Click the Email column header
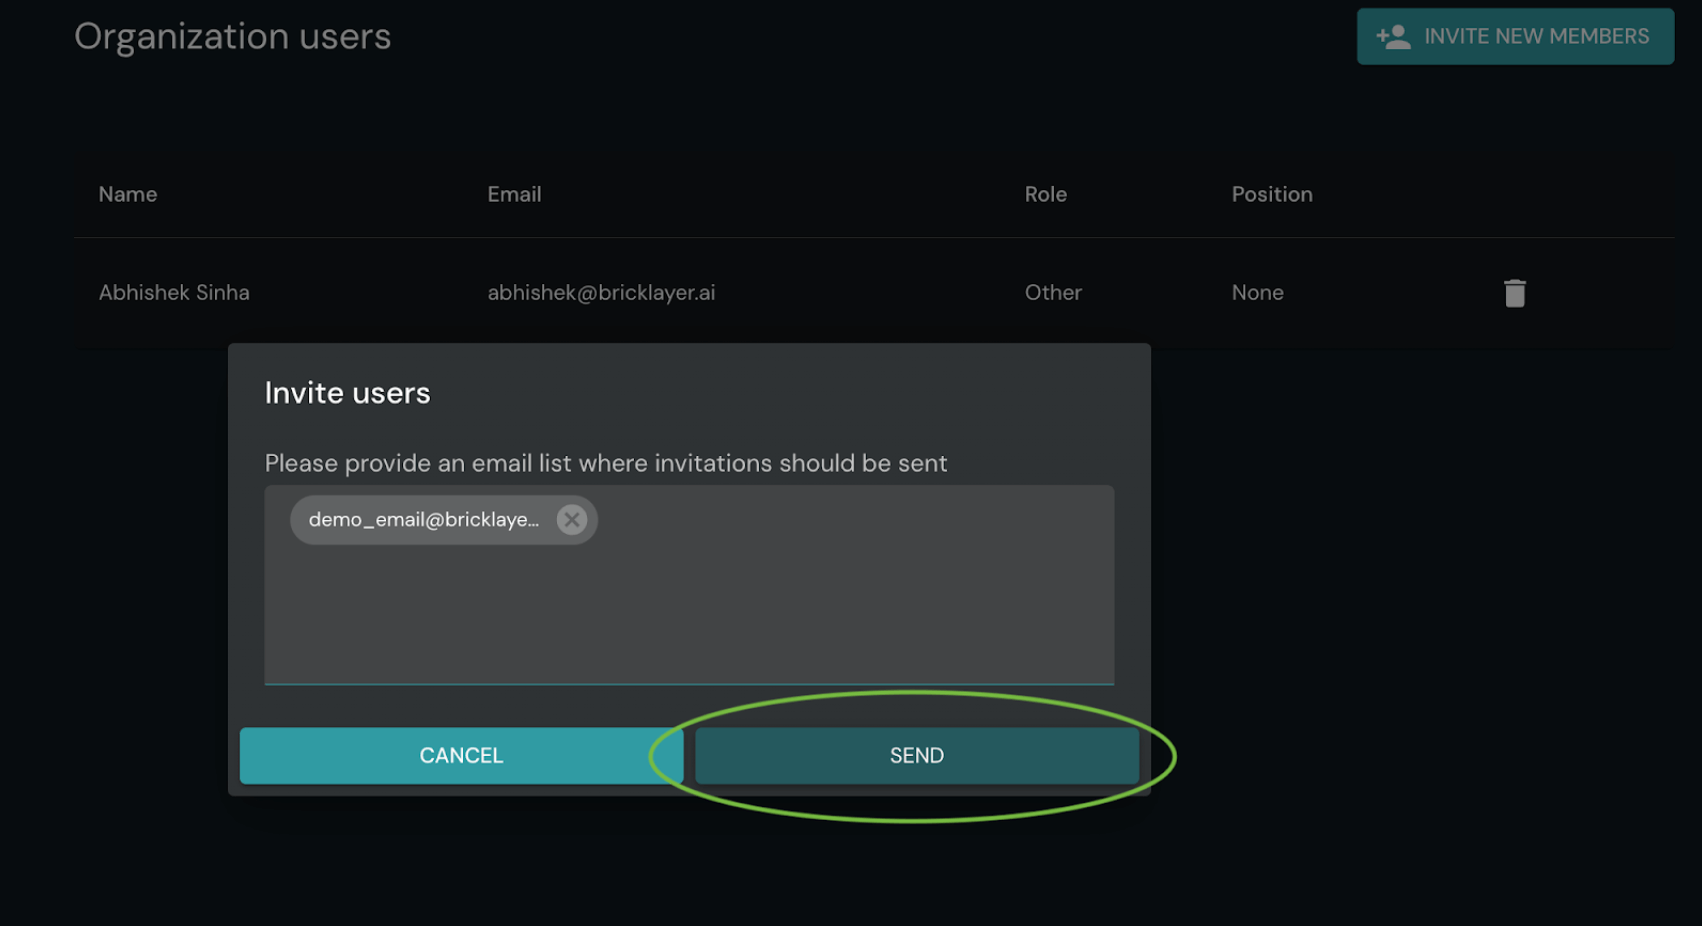 tap(514, 194)
